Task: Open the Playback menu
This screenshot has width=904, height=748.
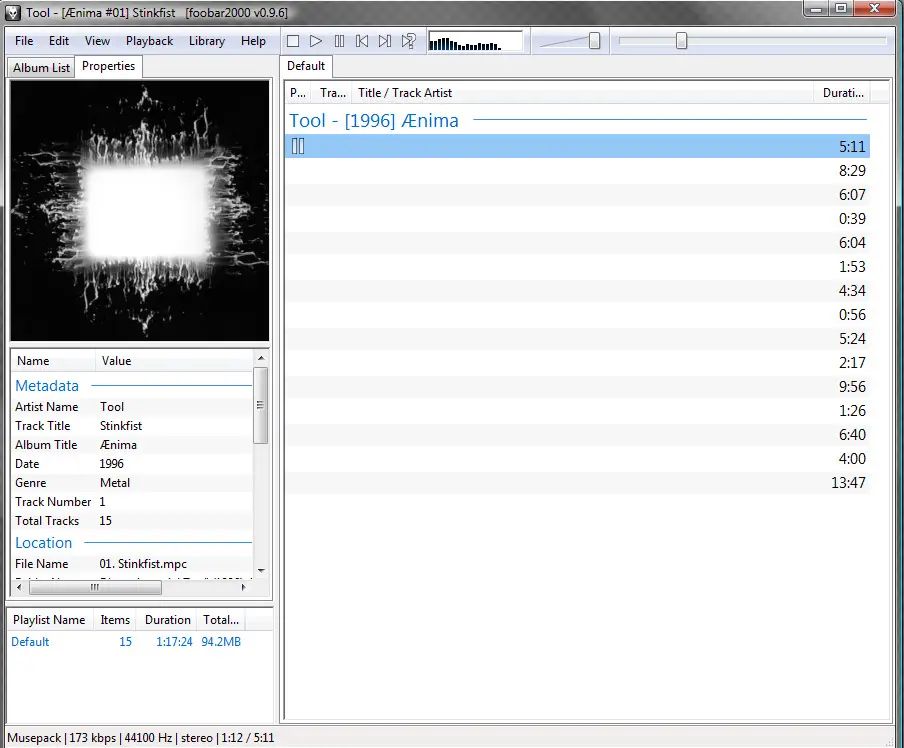Action: (x=149, y=41)
